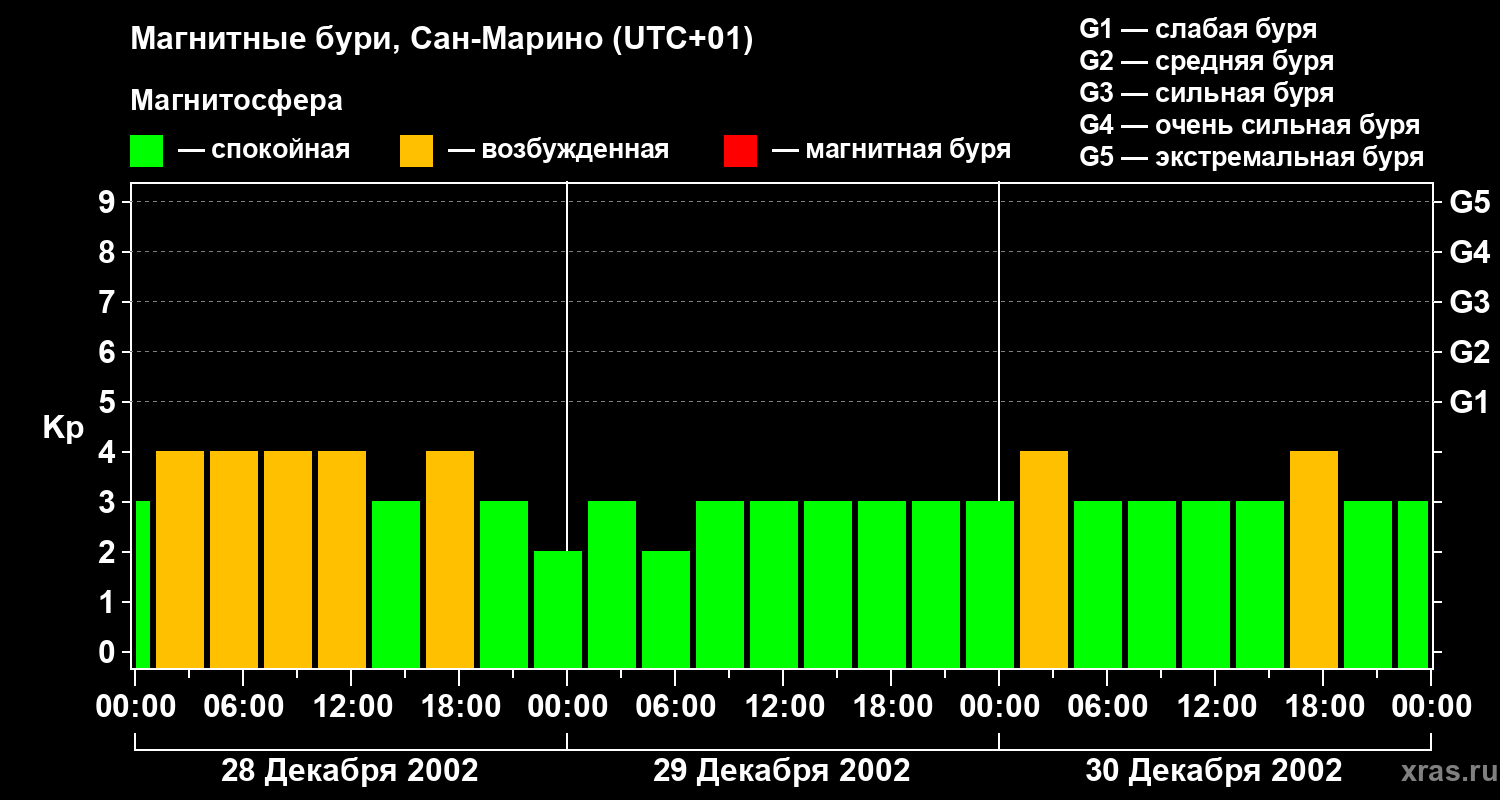The image size is (1500, 800).
Task: Click the orange bar above 18:00 on 28 December
Action: pyautogui.click(x=450, y=559)
